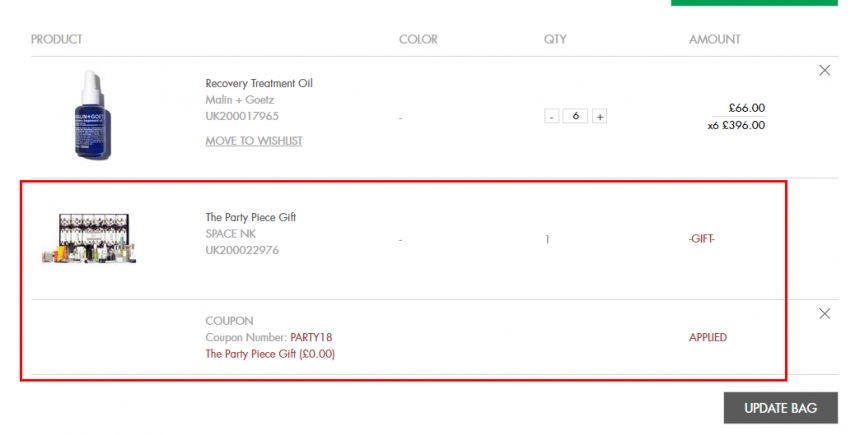Viewport: 860px width, 435px height.
Task: Select the Malin + Goetz brand name
Action: [x=240, y=100]
